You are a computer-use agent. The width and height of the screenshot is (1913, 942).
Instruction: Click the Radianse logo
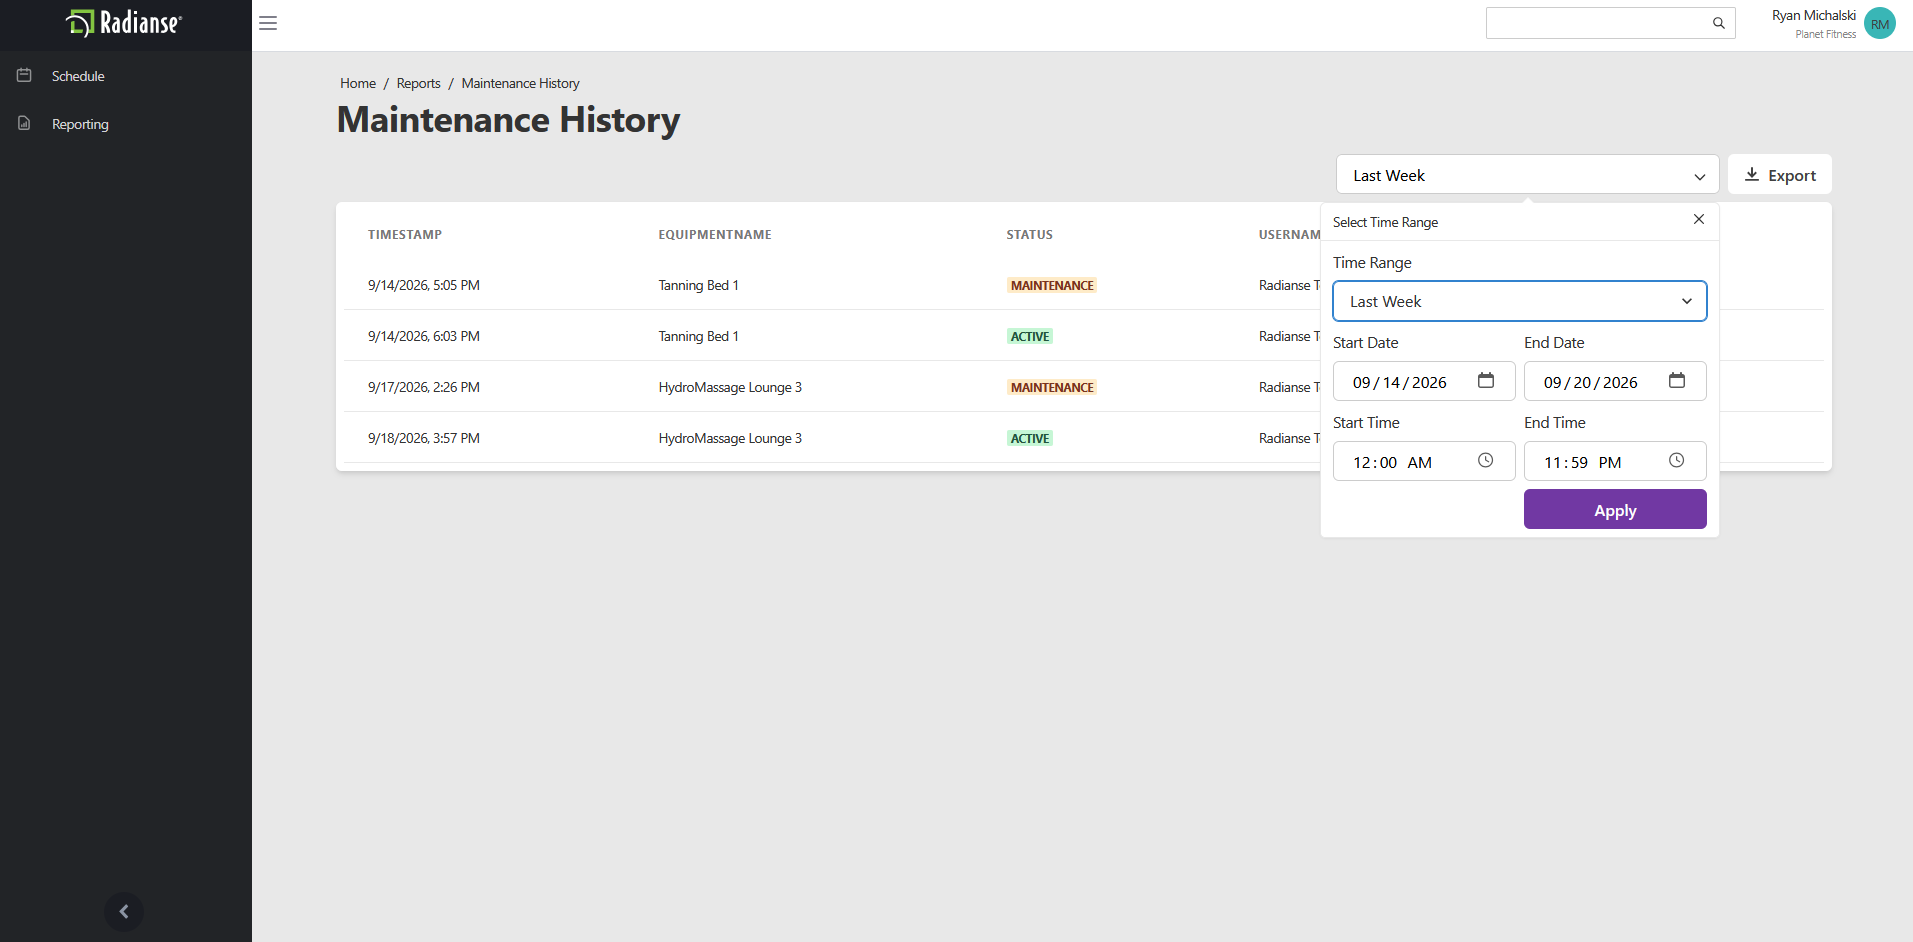pos(124,23)
